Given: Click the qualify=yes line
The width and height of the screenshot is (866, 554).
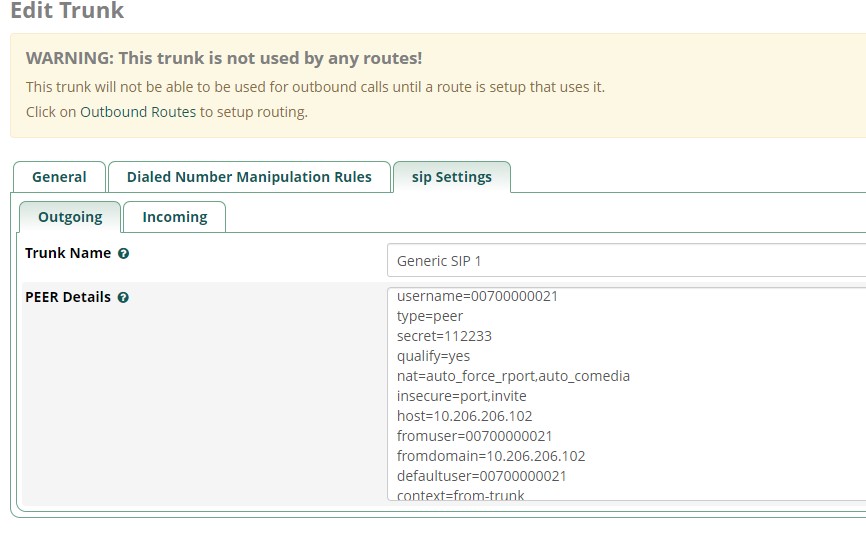Looking at the screenshot, I should tap(434, 356).
